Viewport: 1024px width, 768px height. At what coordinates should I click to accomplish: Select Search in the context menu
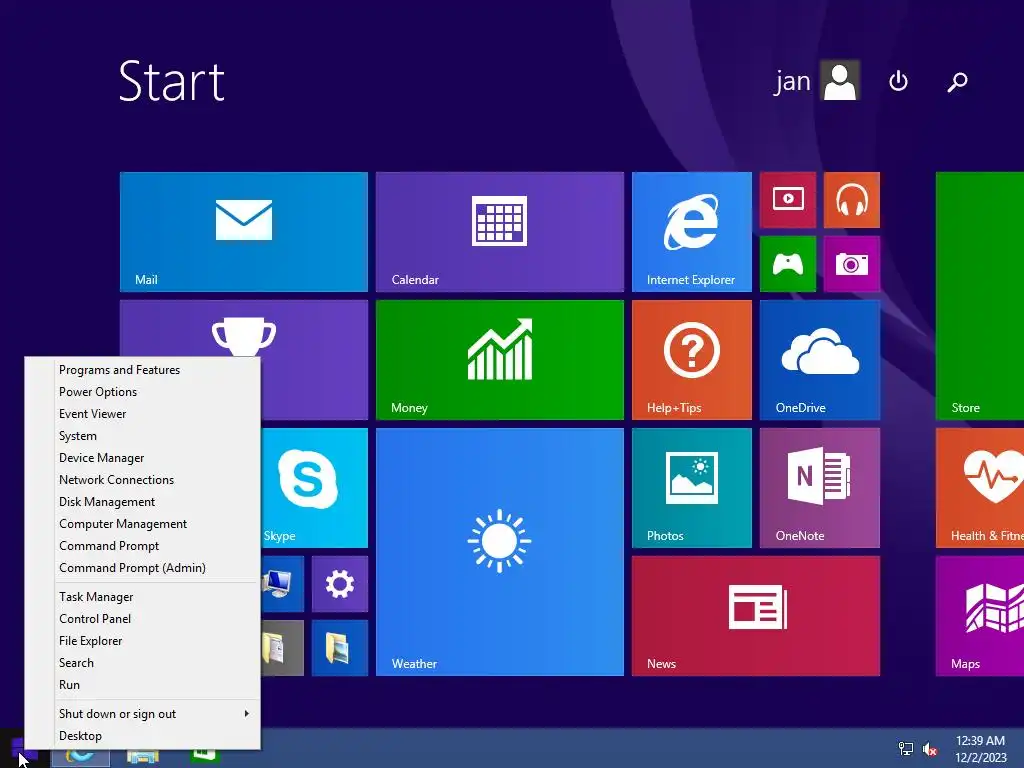click(x=142, y=663)
